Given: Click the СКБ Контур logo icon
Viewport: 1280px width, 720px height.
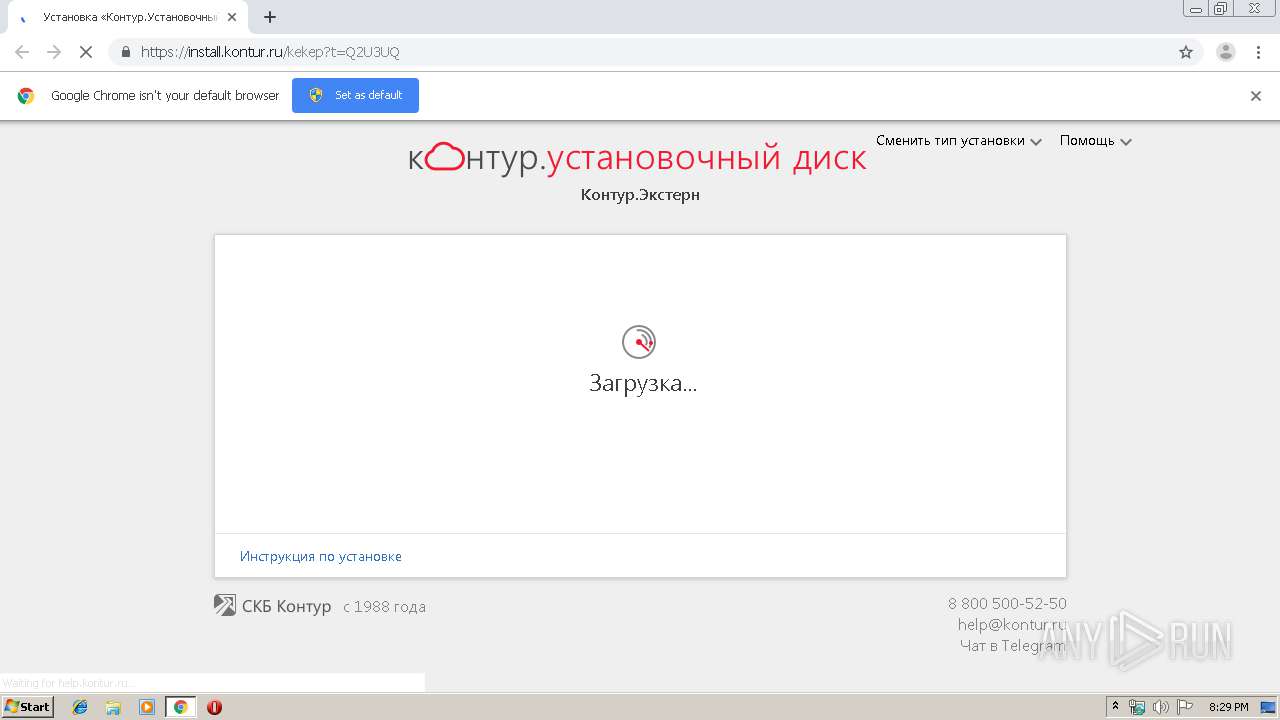Looking at the screenshot, I should point(225,605).
